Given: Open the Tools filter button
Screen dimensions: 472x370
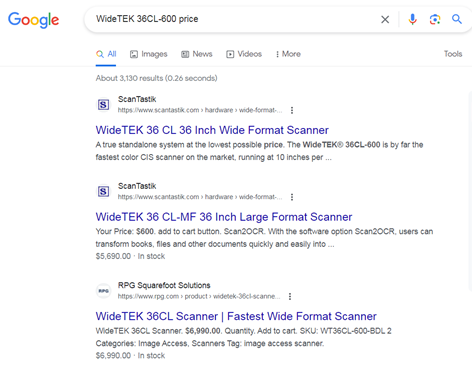Looking at the screenshot, I should [453, 54].
